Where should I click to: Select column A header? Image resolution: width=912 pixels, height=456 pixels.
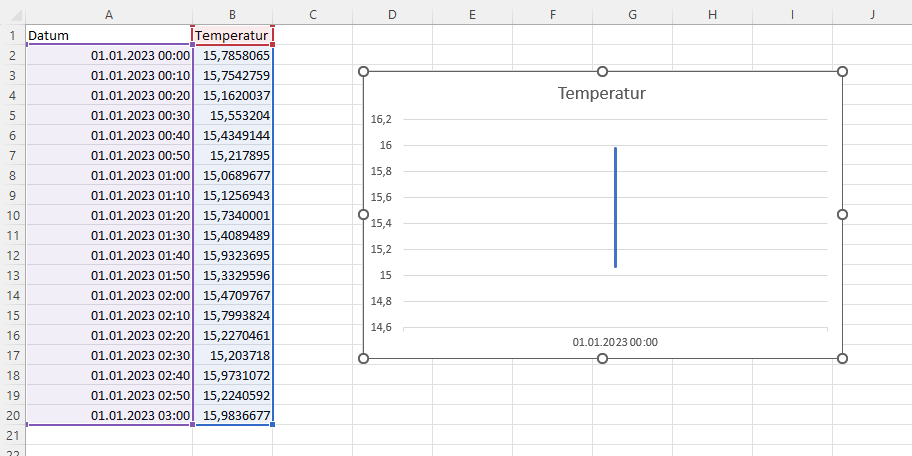point(108,14)
